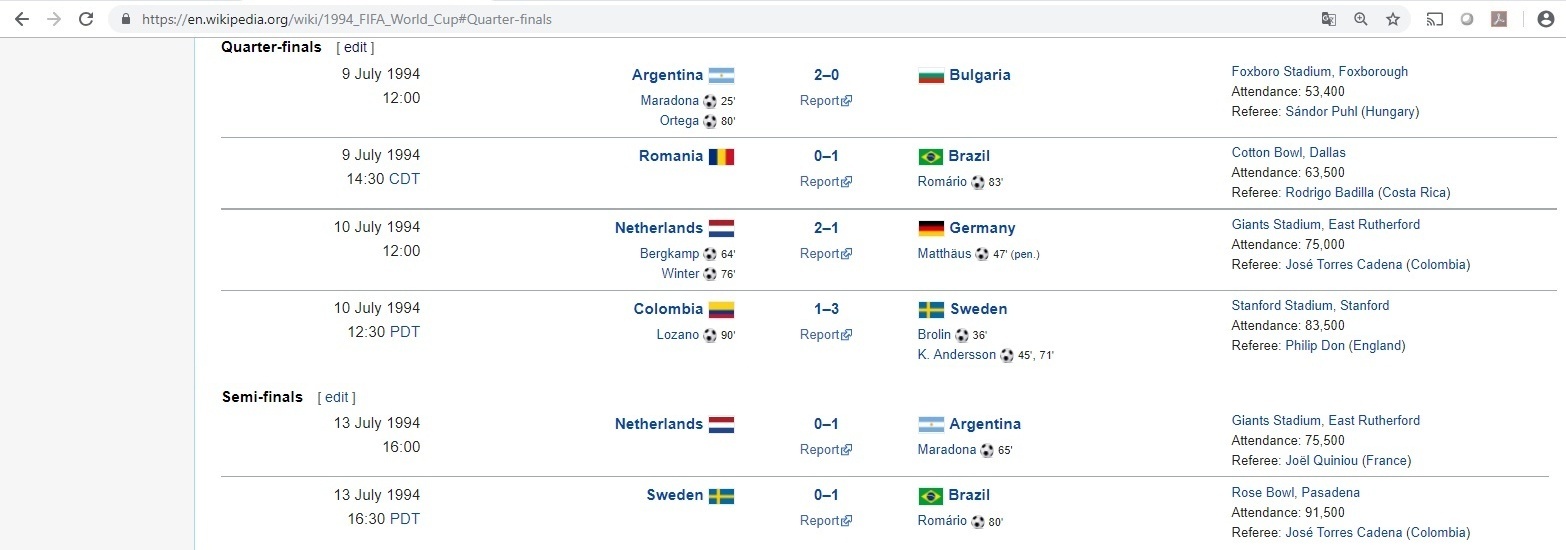Open the PDT time zone link for Colombia match

click(x=405, y=331)
